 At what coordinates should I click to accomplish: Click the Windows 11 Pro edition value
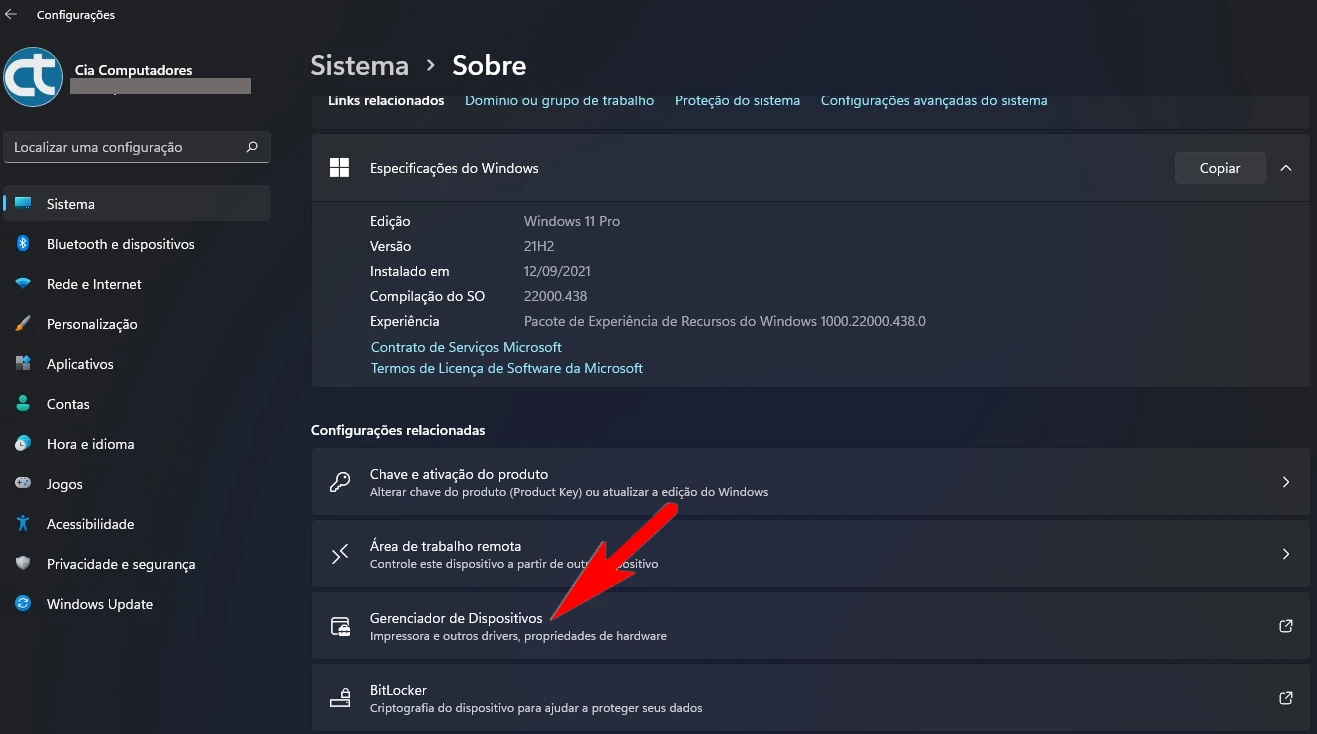pos(572,221)
